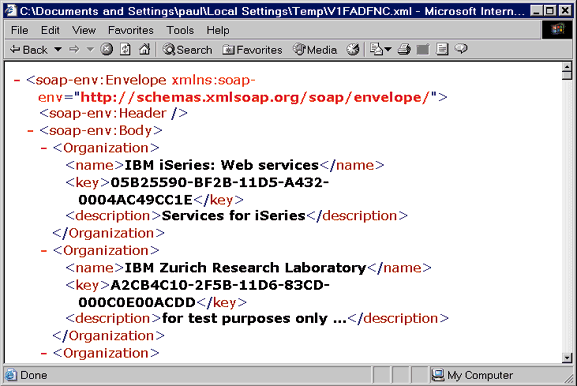
Task: Click the first closing /Organization tag
Action: (109, 233)
